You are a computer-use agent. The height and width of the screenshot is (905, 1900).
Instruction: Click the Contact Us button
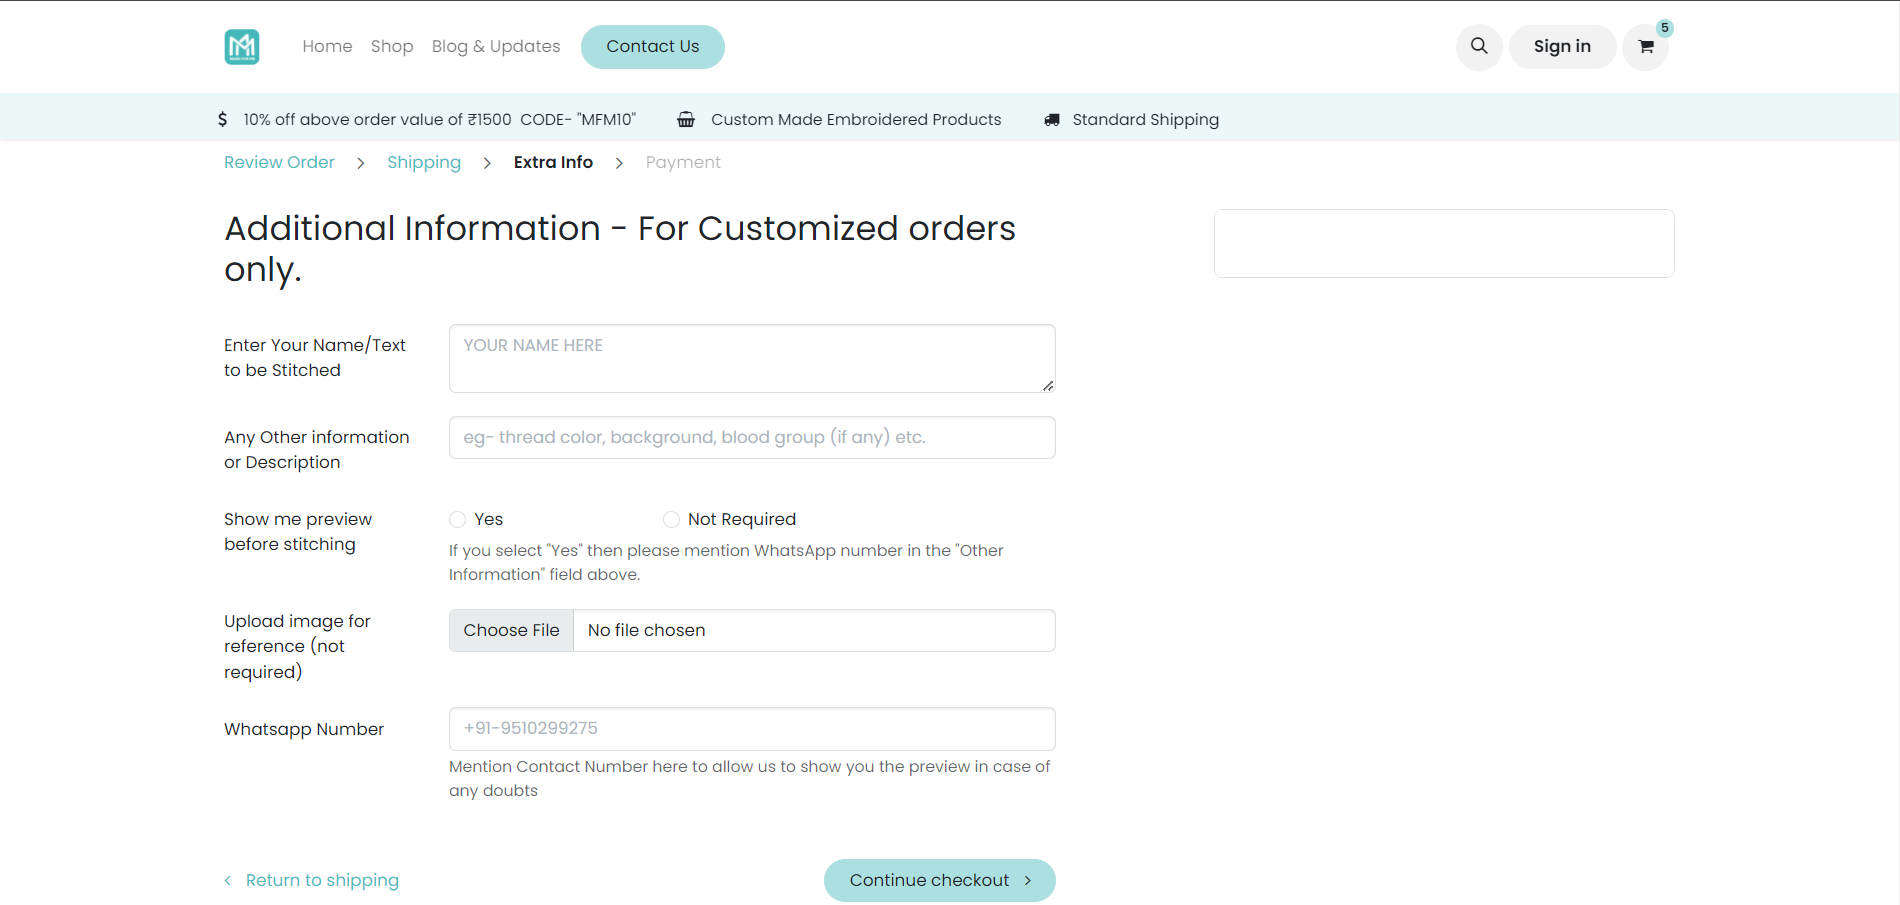(x=653, y=47)
